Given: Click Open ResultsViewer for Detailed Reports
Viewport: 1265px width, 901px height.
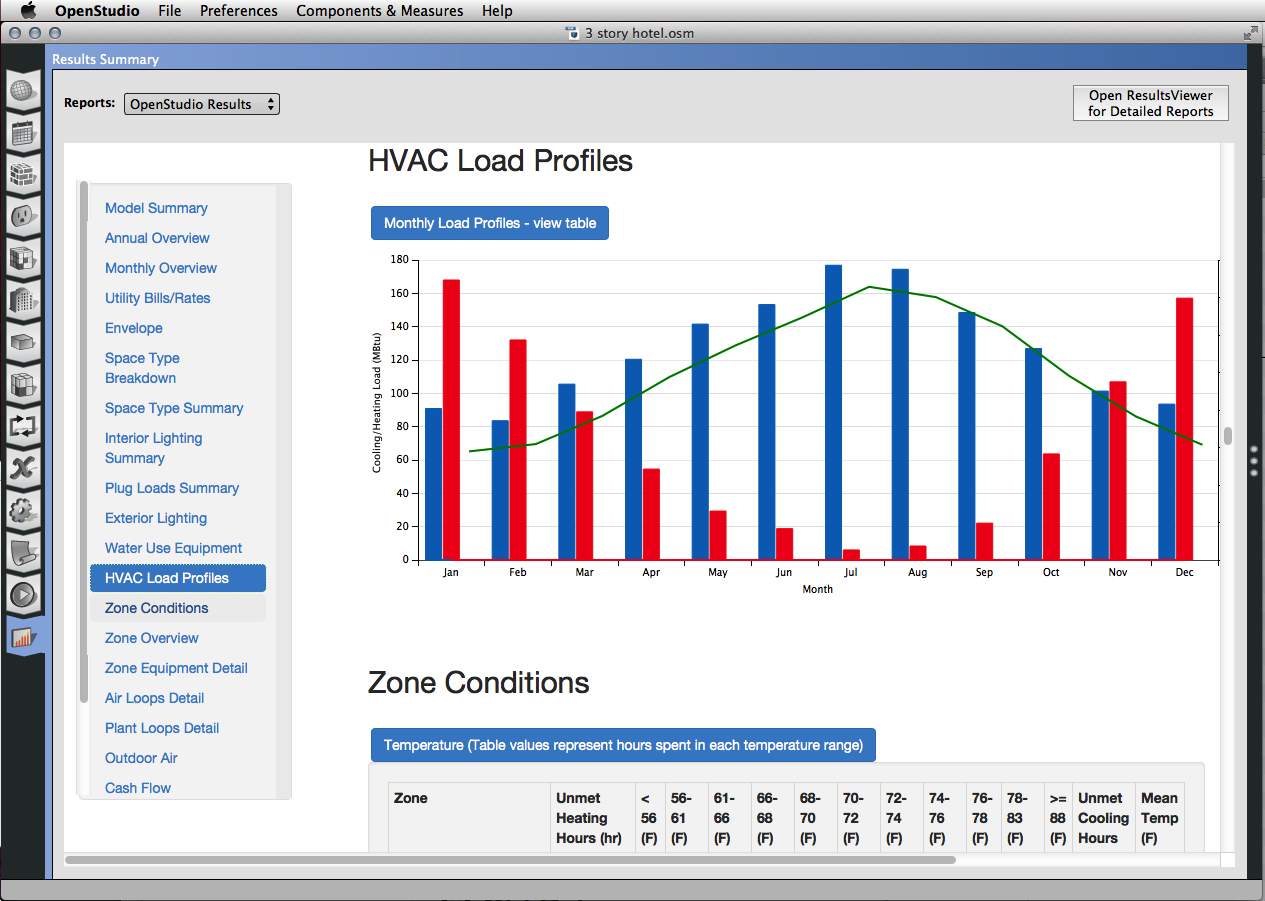Looking at the screenshot, I should point(1150,103).
